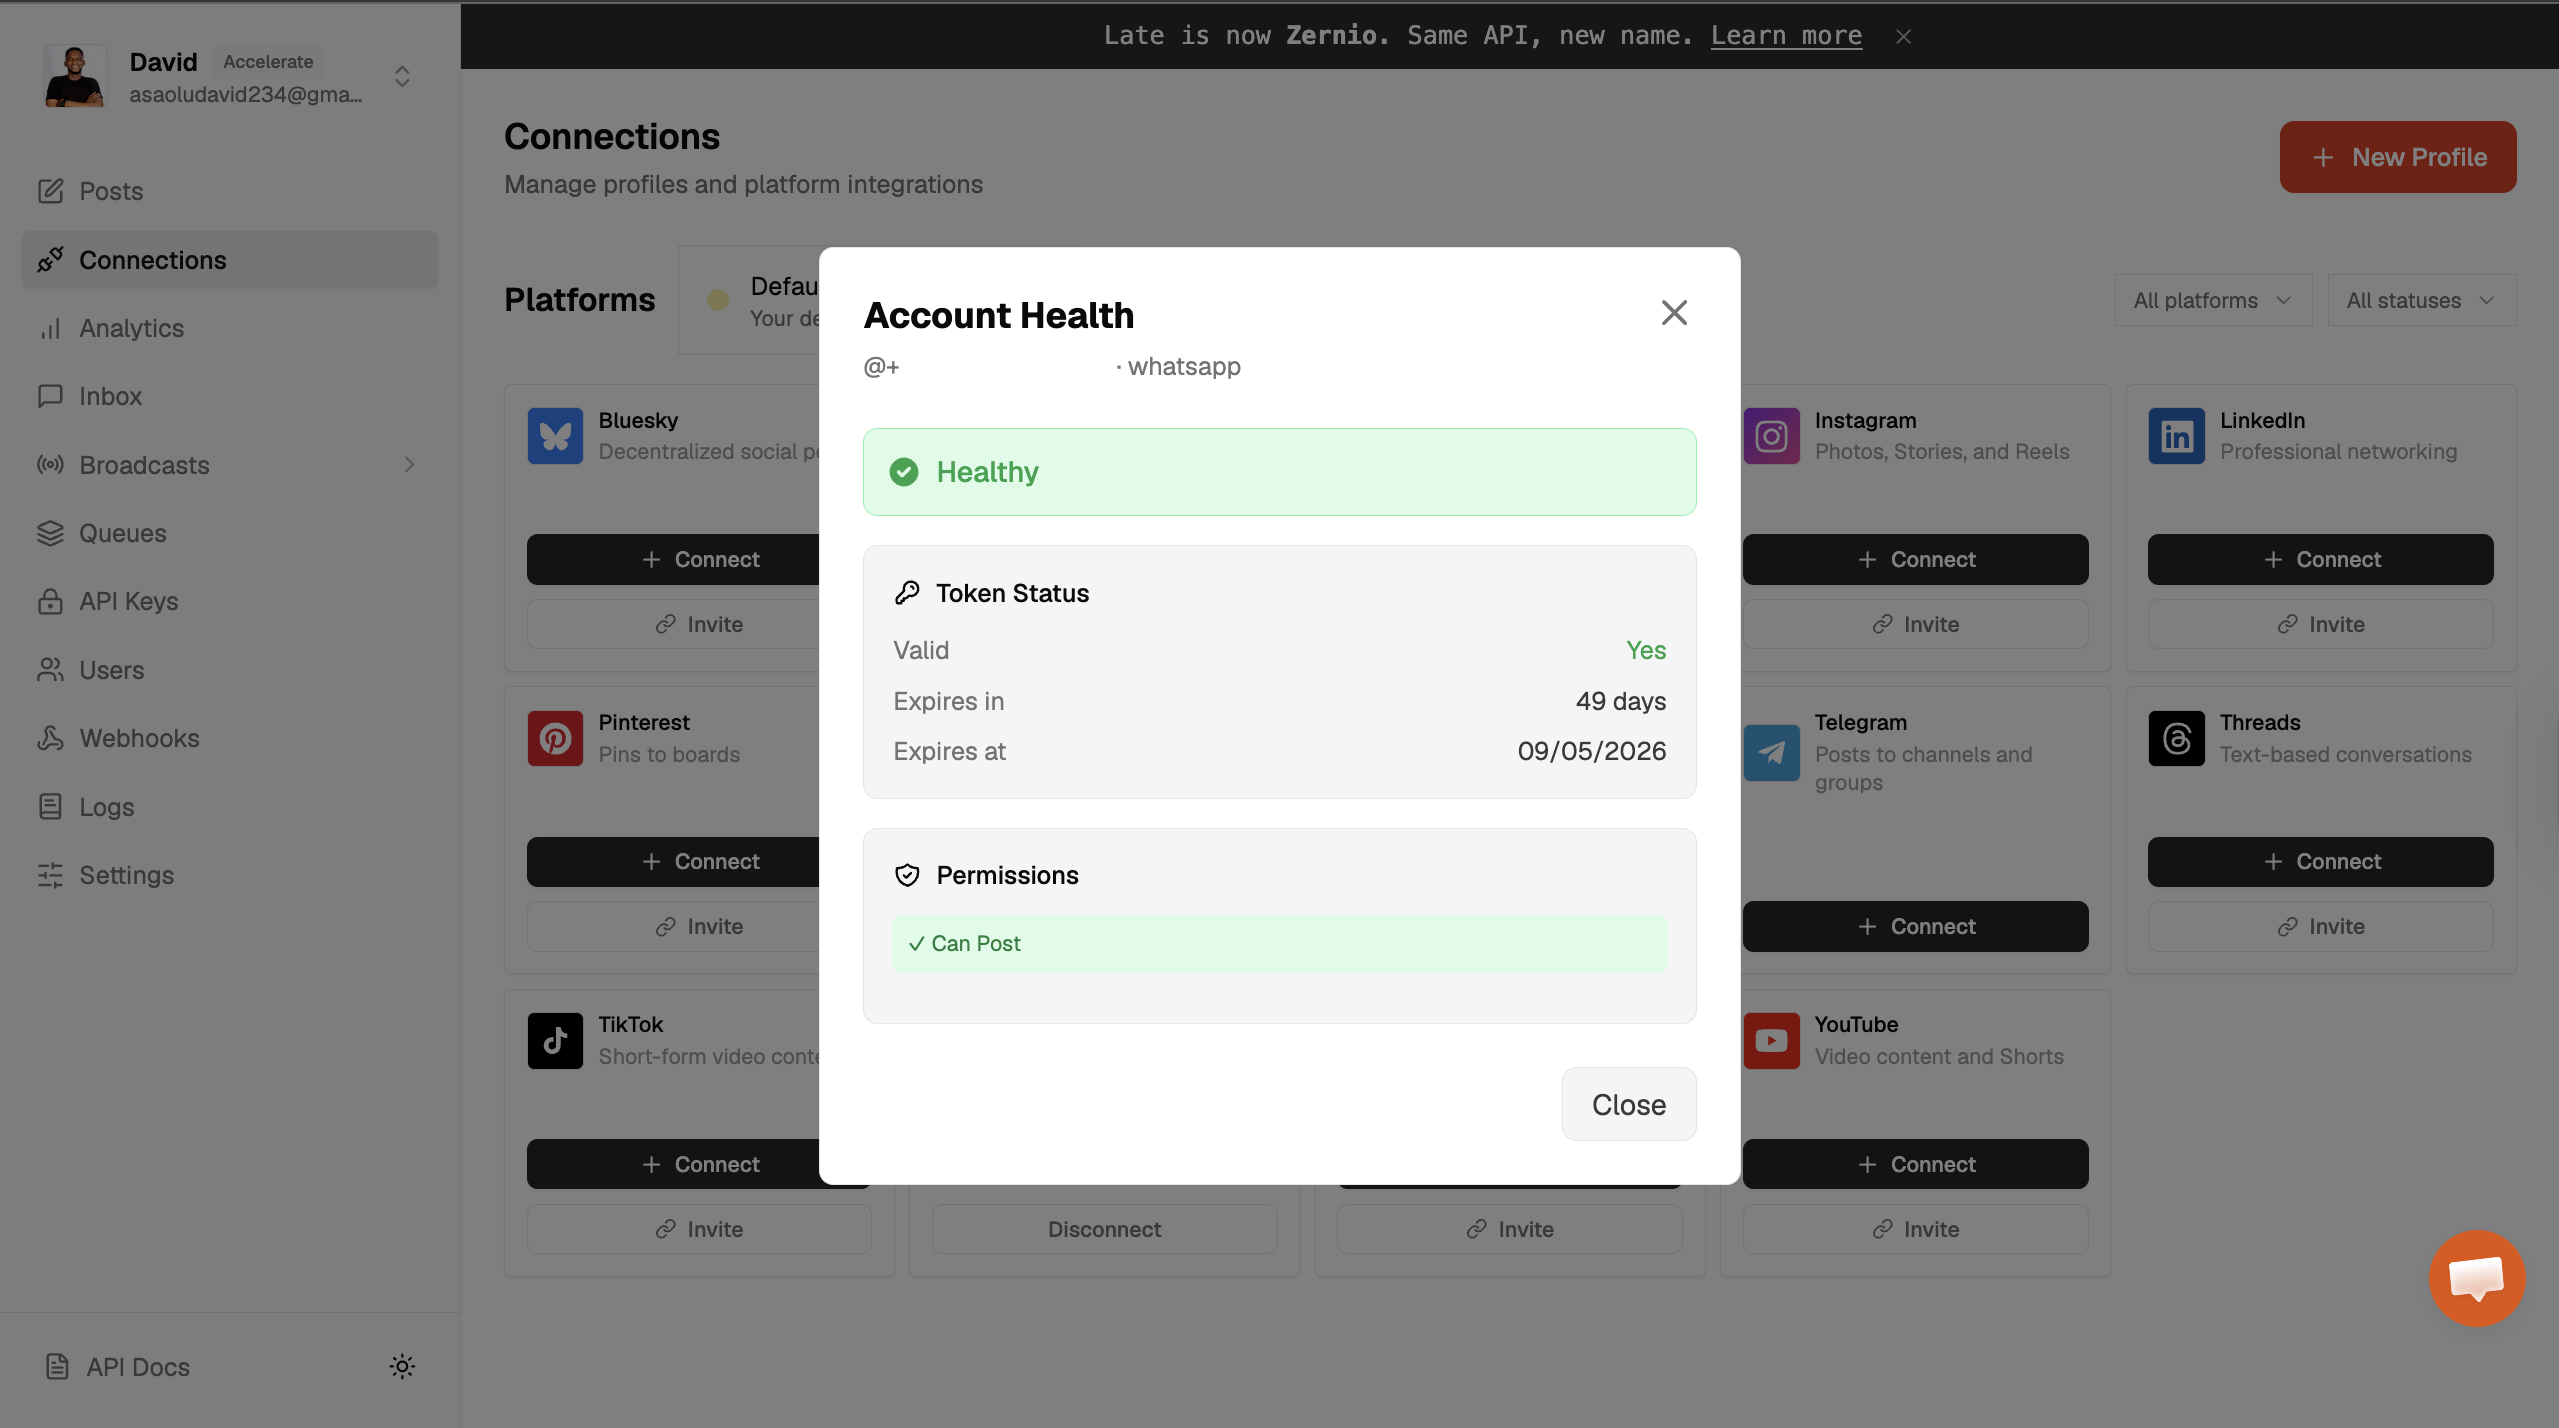2559x1428 pixels.
Task: Click the key icon beside Token Status
Action: 907,593
